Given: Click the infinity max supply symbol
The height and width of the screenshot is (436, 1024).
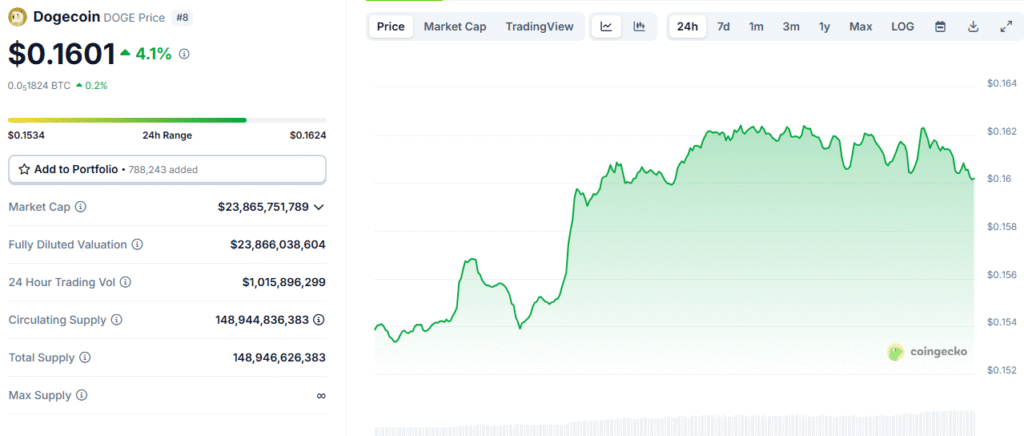Looking at the screenshot, I should (x=321, y=396).
